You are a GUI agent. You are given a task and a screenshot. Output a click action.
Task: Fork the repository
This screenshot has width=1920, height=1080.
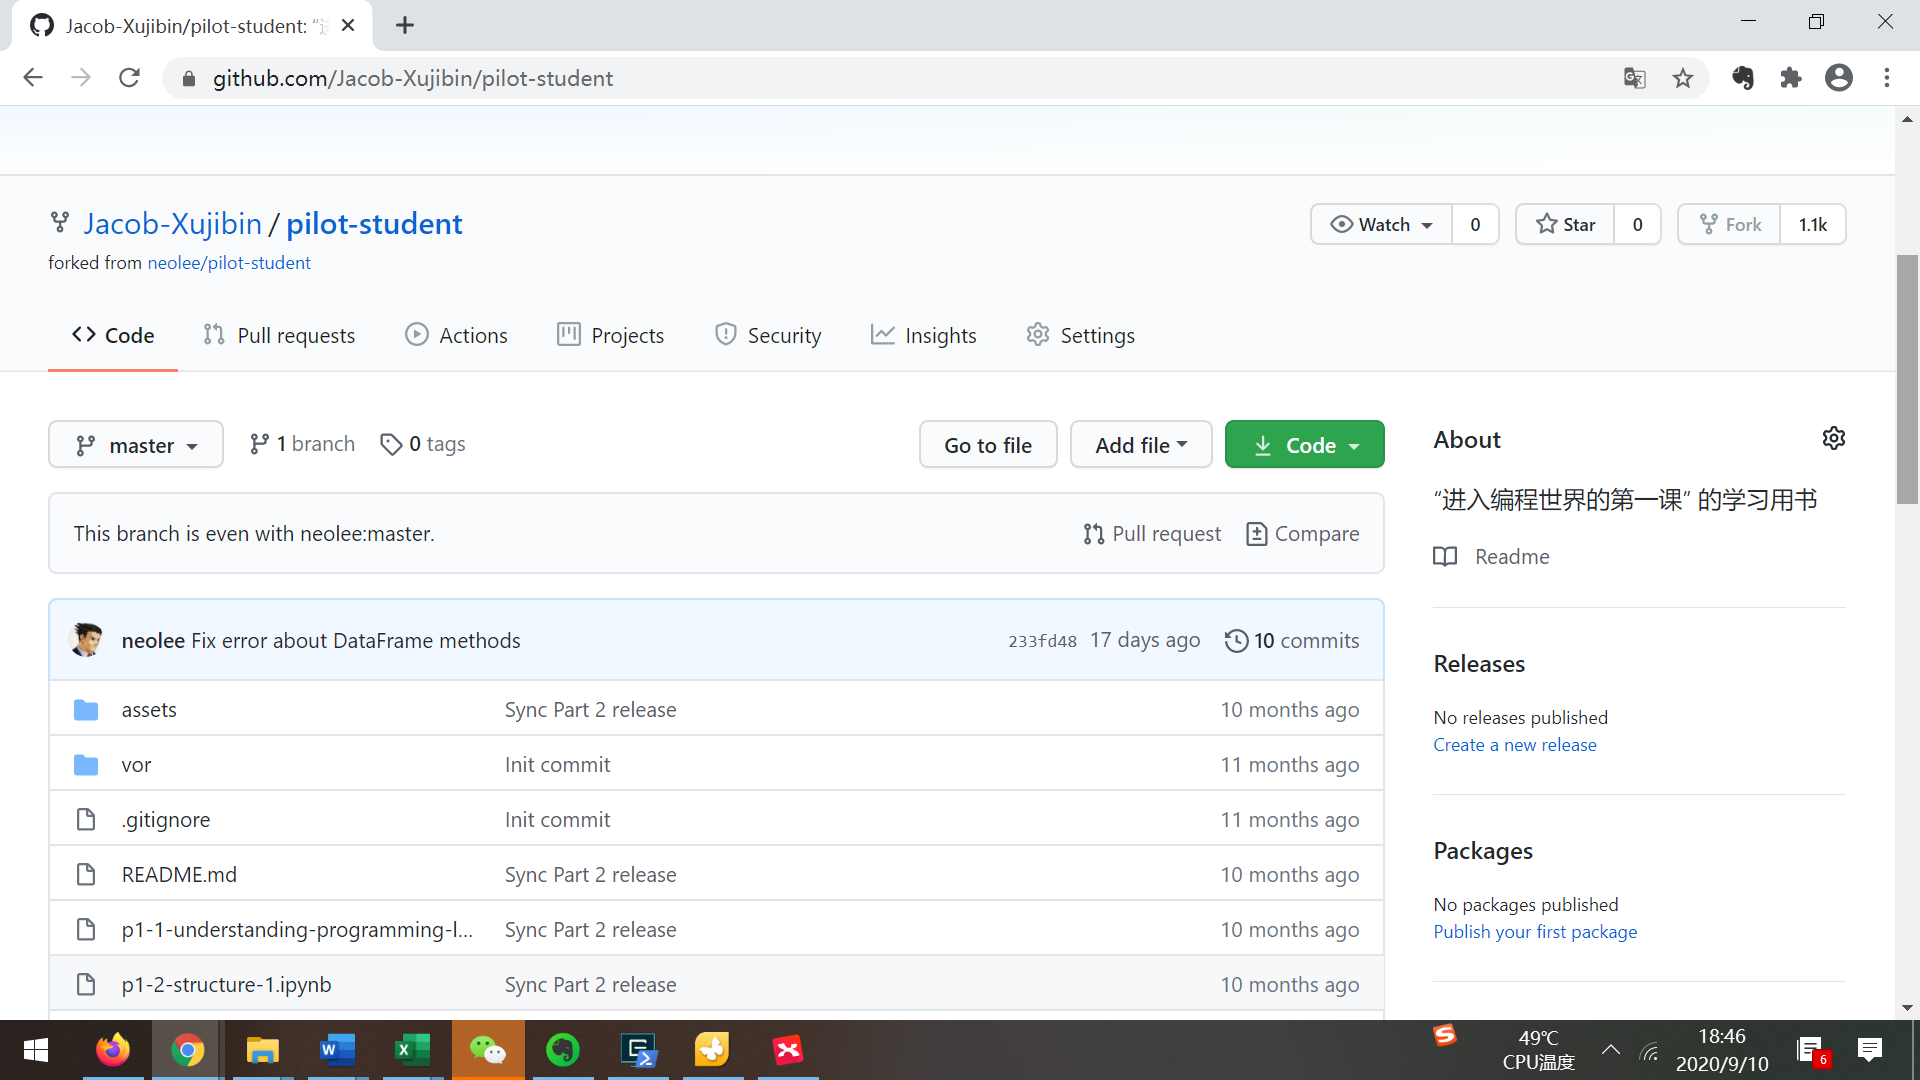1729,224
